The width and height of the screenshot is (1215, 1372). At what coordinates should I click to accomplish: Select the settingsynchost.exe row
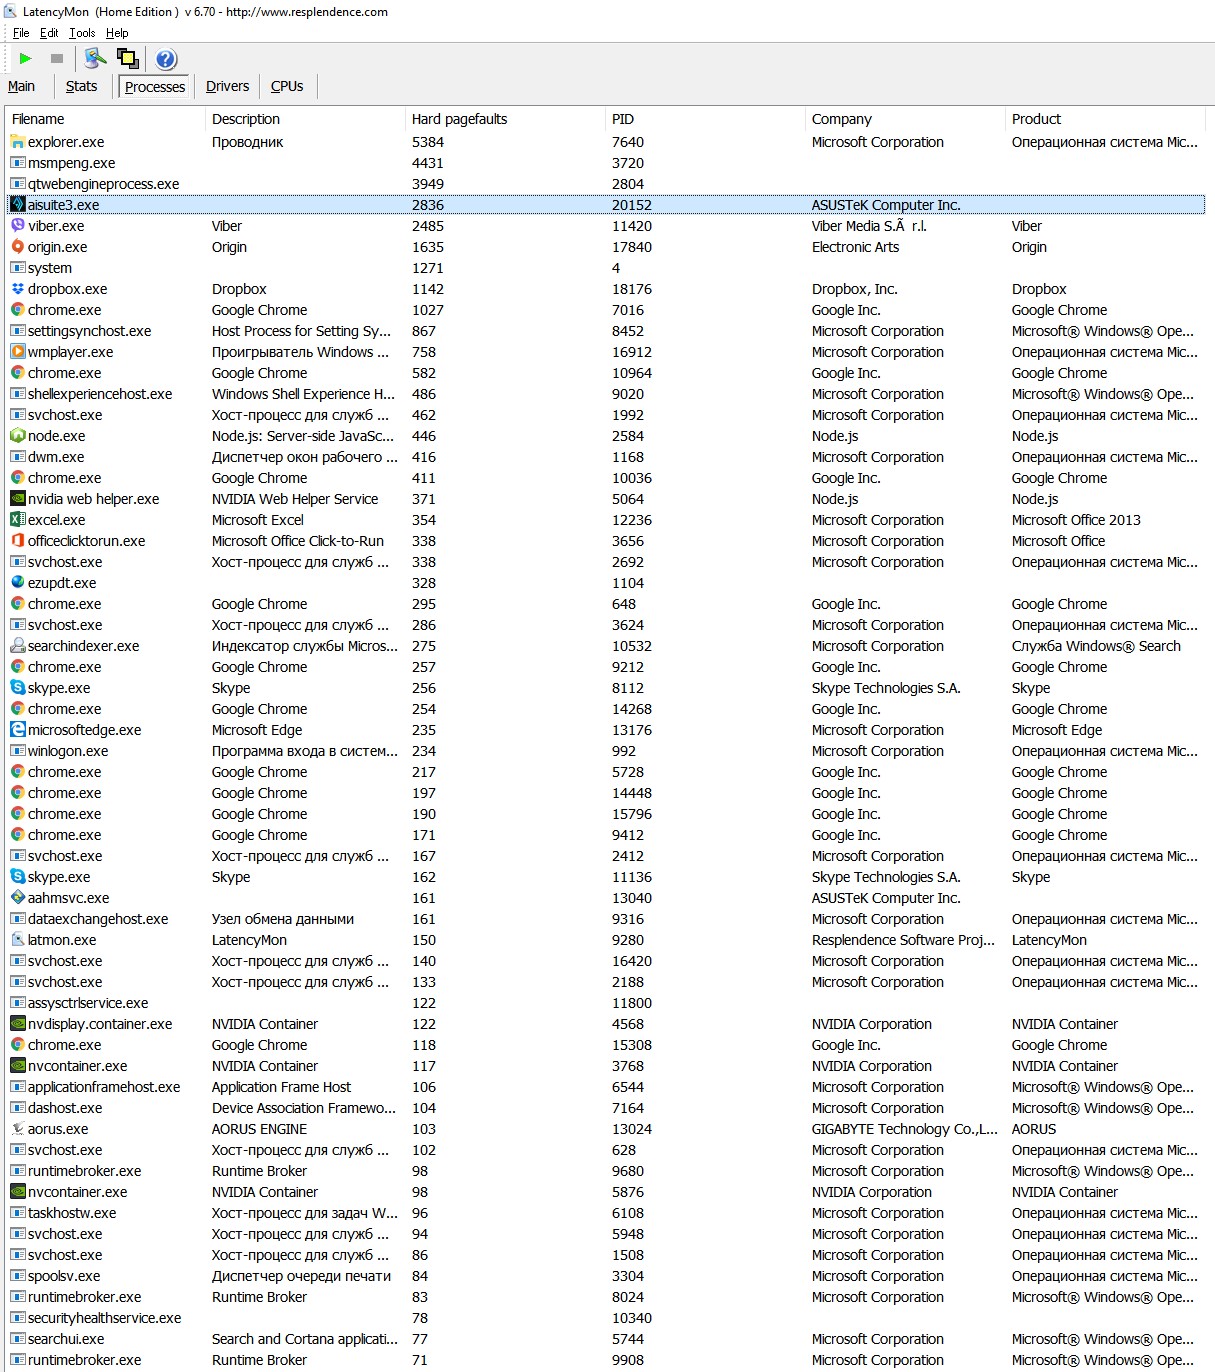coord(606,331)
